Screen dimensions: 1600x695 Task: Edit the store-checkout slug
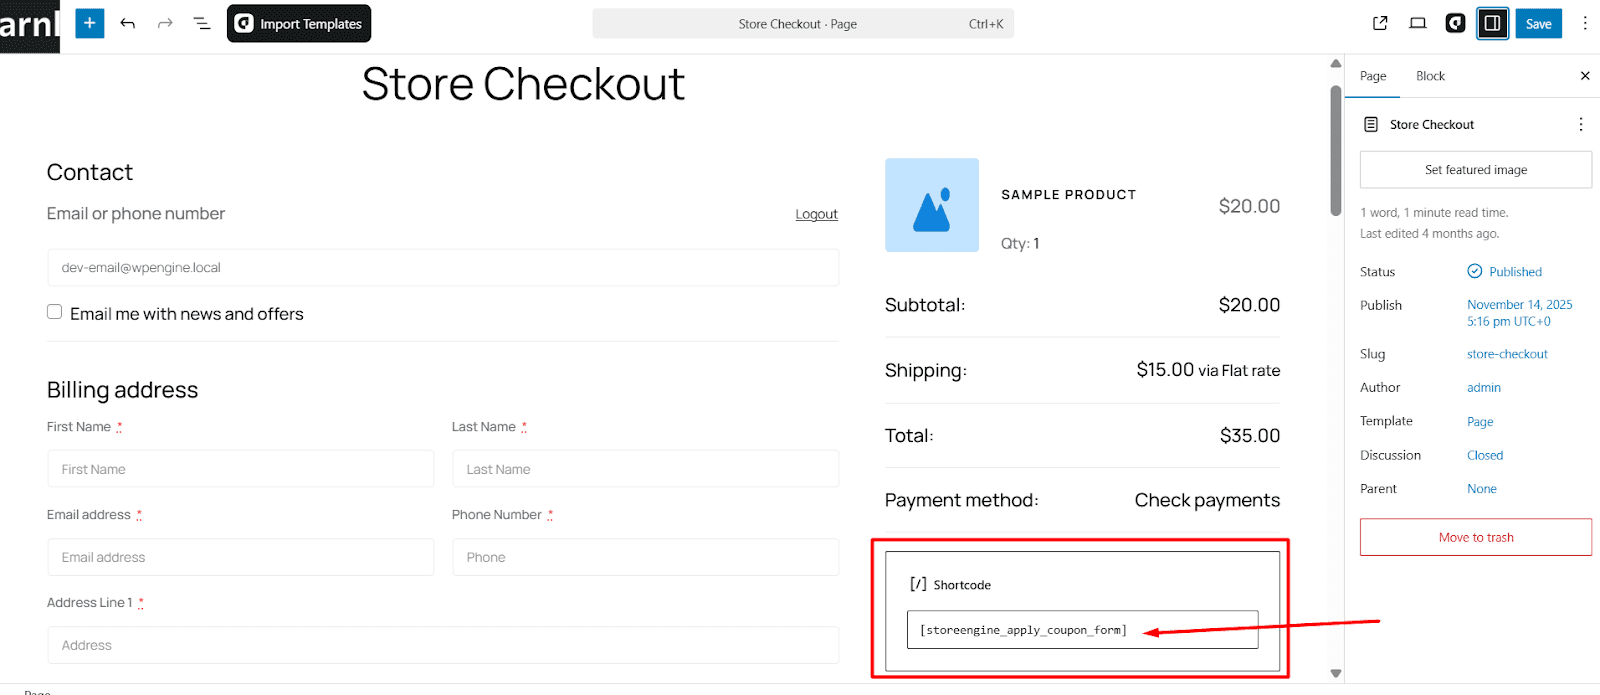[1507, 354]
